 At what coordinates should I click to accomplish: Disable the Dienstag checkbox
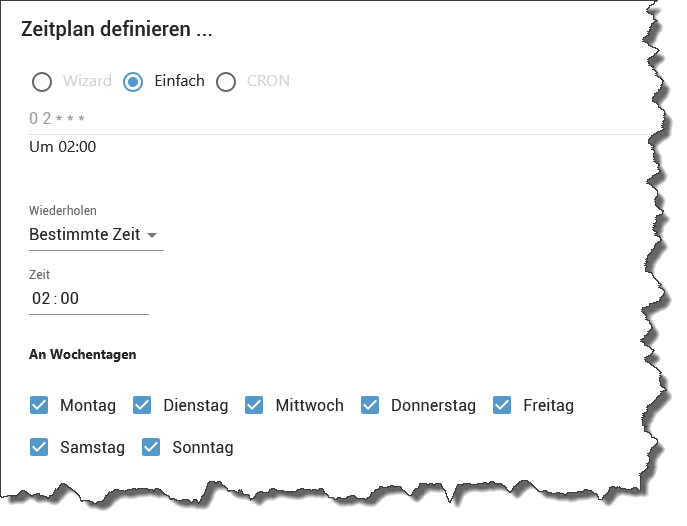pyautogui.click(x=143, y=405)
